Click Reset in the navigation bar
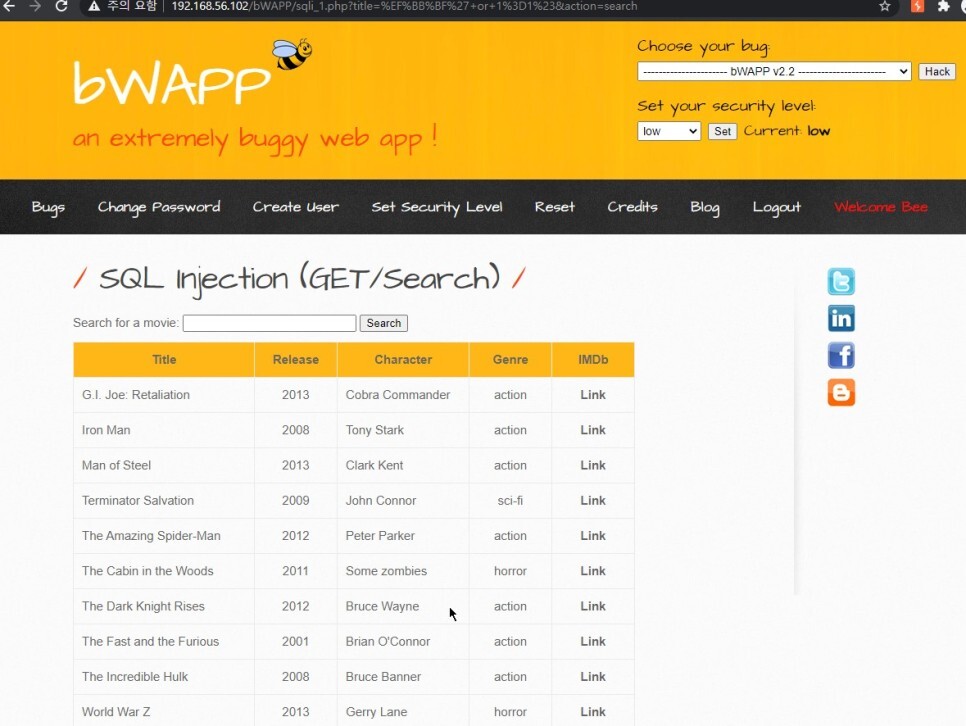 point(554,207)
